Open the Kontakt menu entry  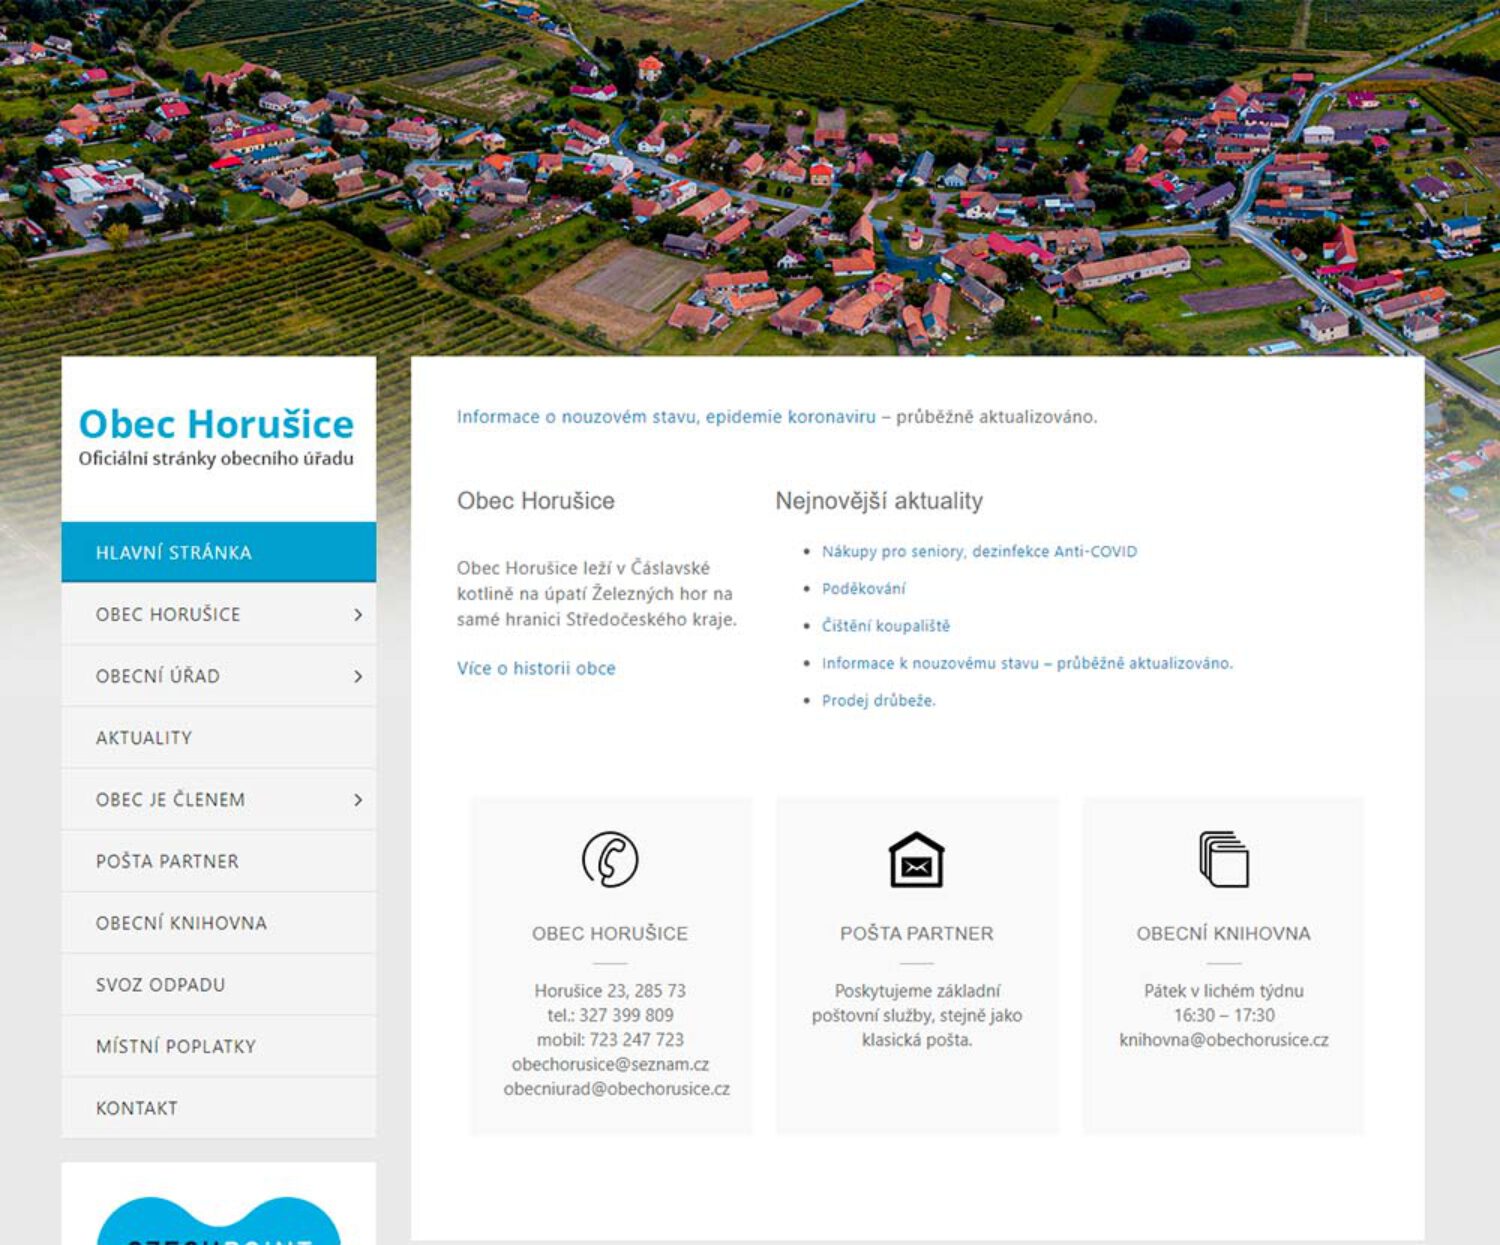click(137, 1108)
